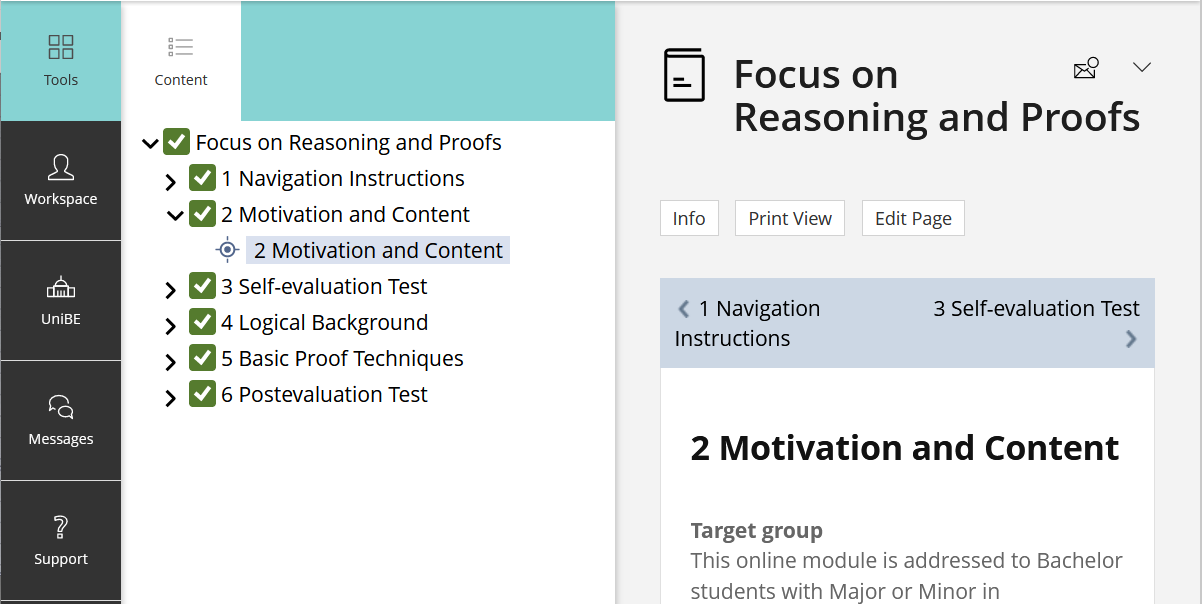Viewport: 1203px width, 604px height.
Task: Open the page actions dropdown chevron
Action: click(x=1142, y=67)
